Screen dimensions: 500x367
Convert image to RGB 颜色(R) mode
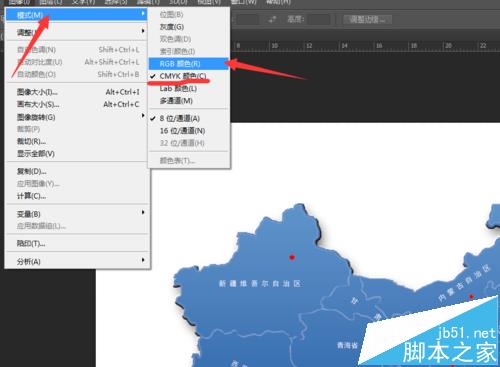[x=189, y=64]
